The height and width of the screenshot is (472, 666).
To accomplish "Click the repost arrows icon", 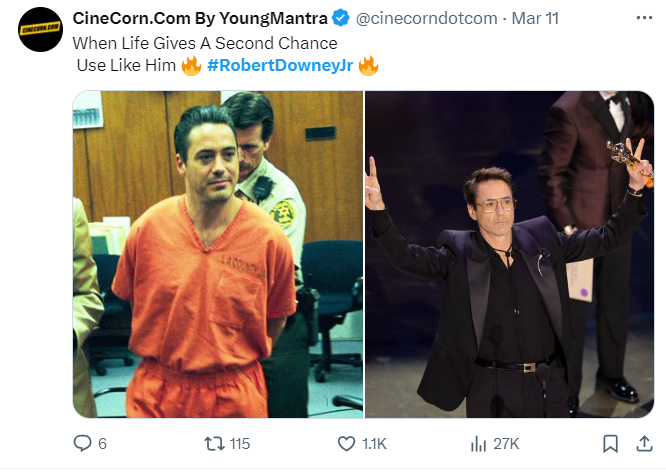I will click(212, 443).
